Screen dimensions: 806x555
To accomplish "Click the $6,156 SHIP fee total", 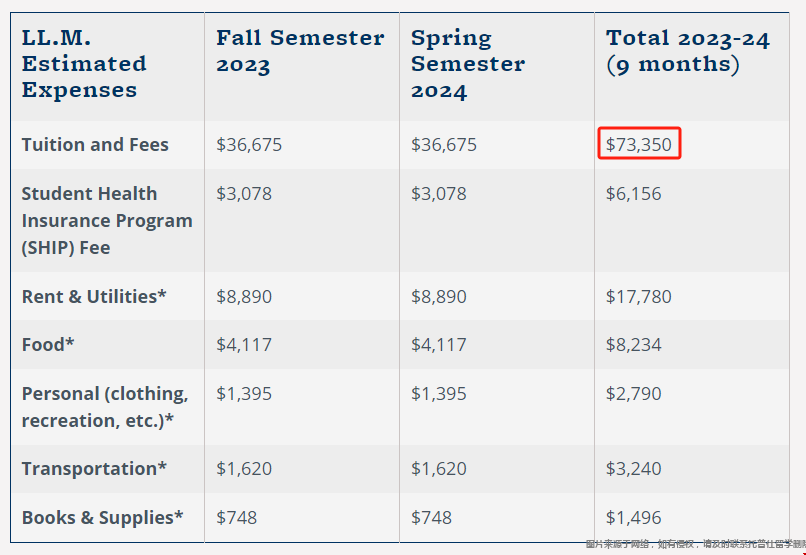I will [633, 194].
